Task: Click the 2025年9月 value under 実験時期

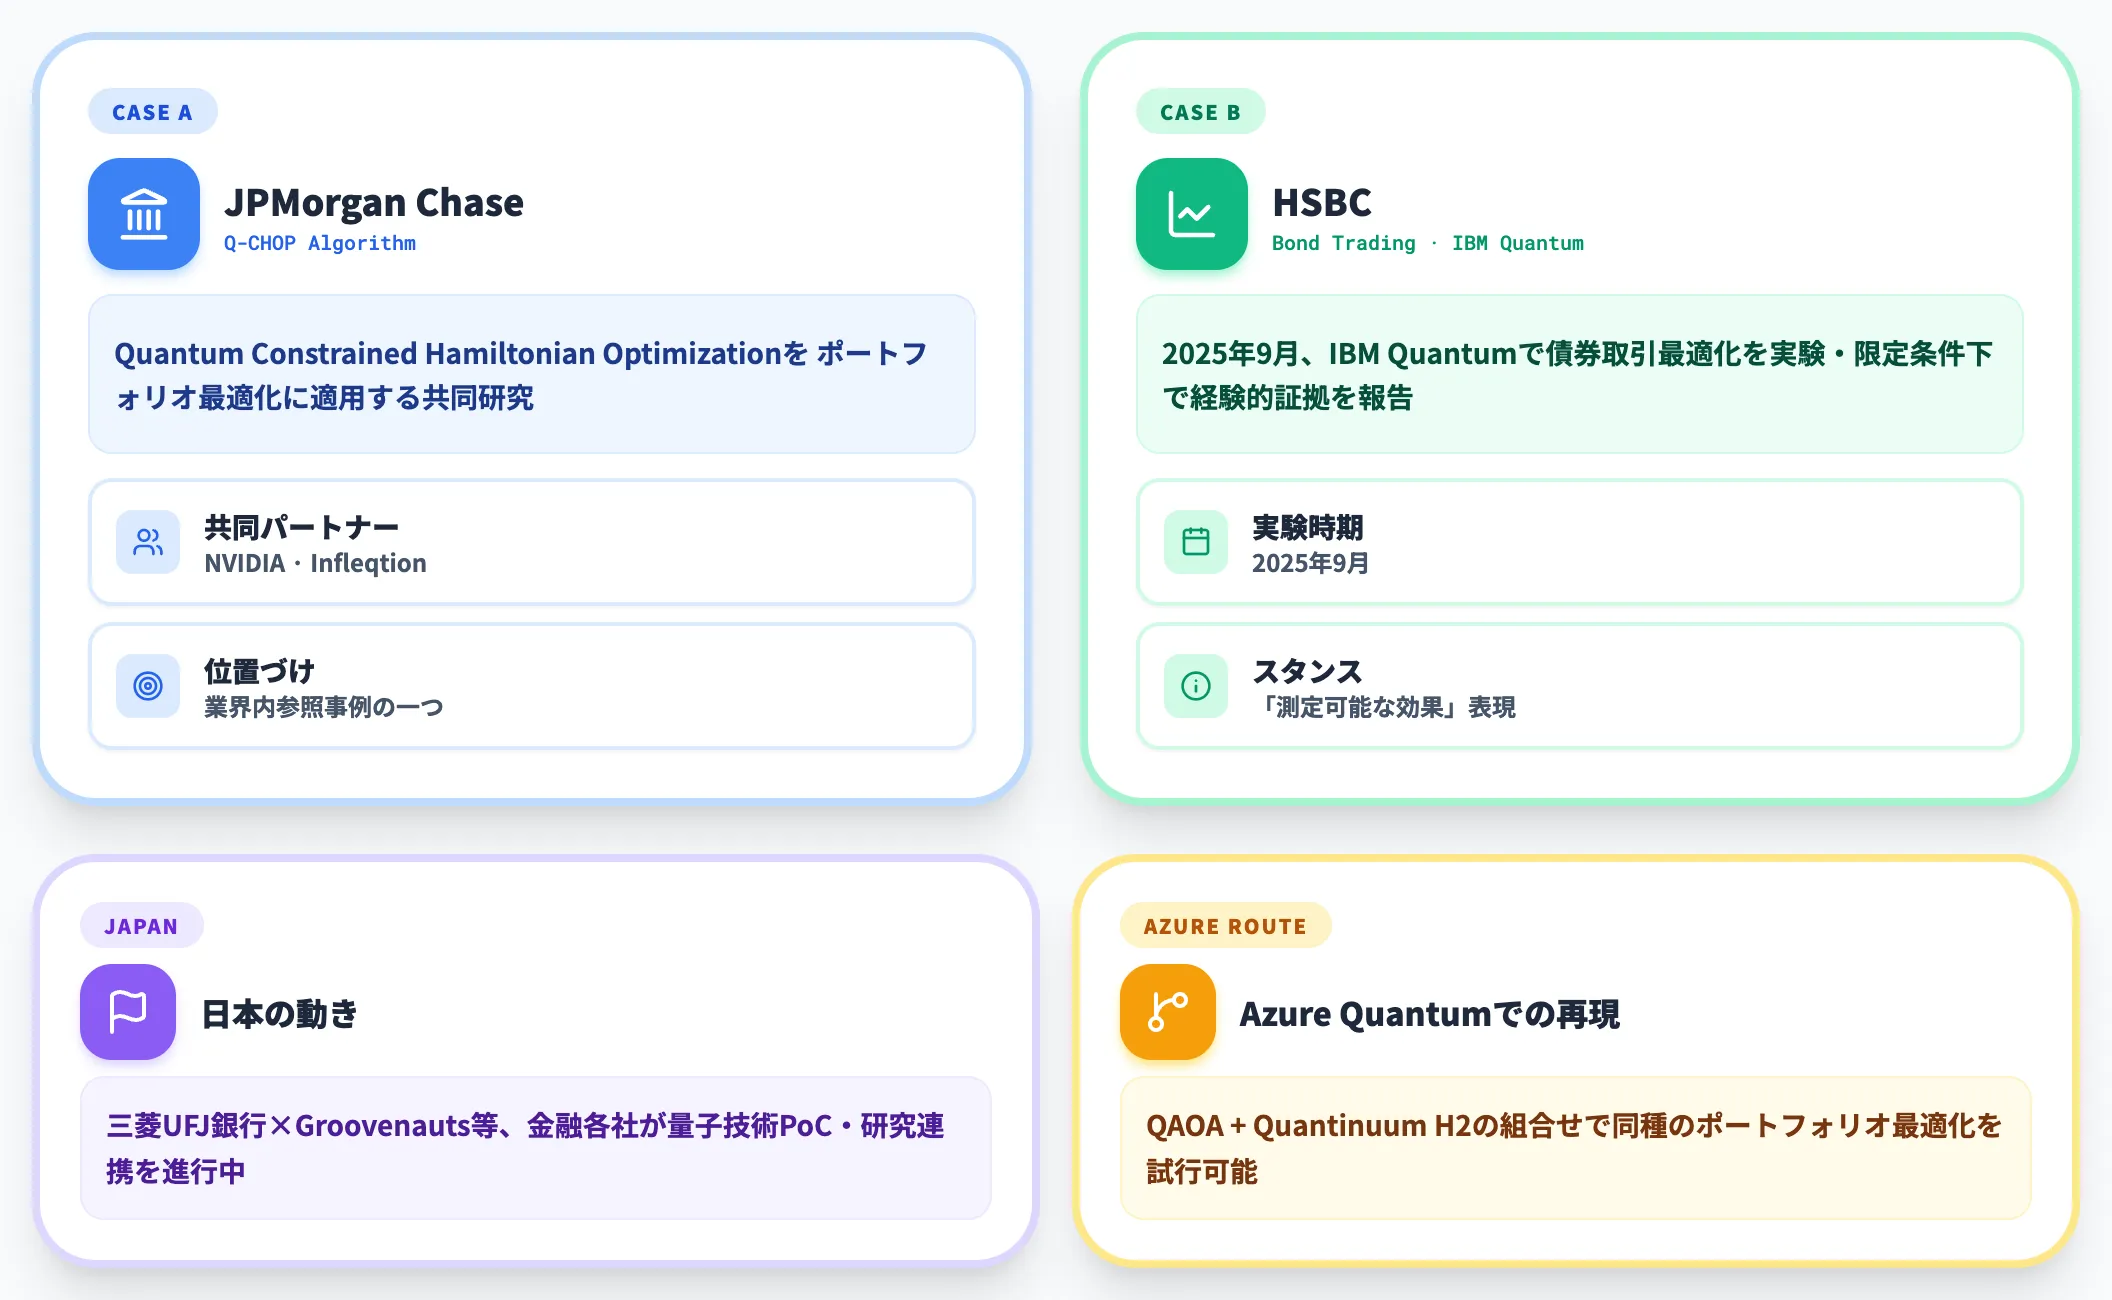Action: [x=1310, y=563]
